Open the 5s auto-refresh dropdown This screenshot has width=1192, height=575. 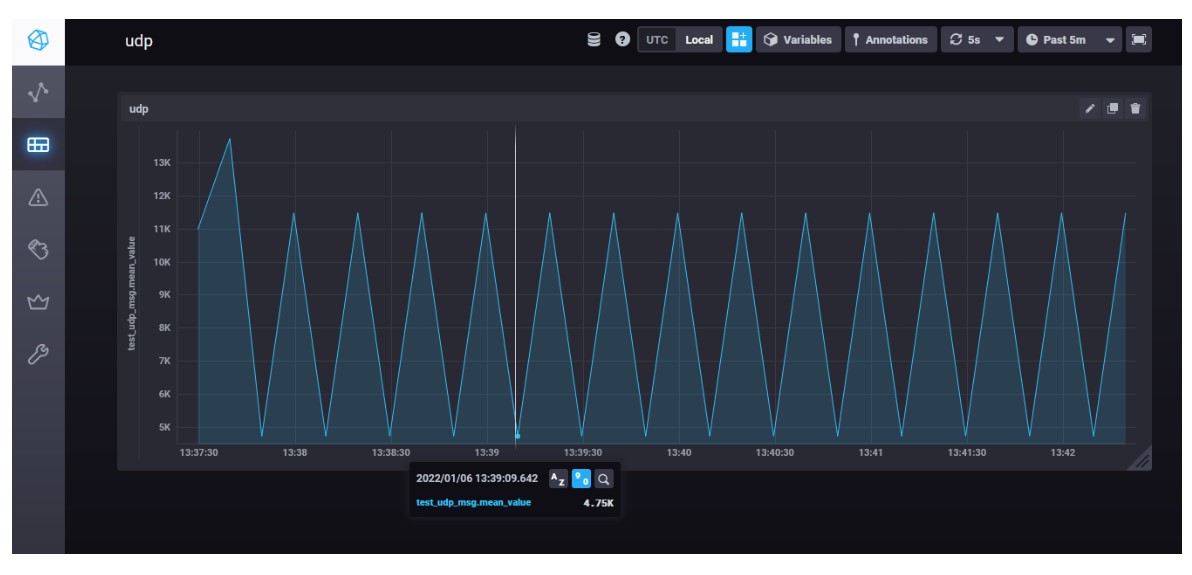pyautogui.click(x=977, y=40)
